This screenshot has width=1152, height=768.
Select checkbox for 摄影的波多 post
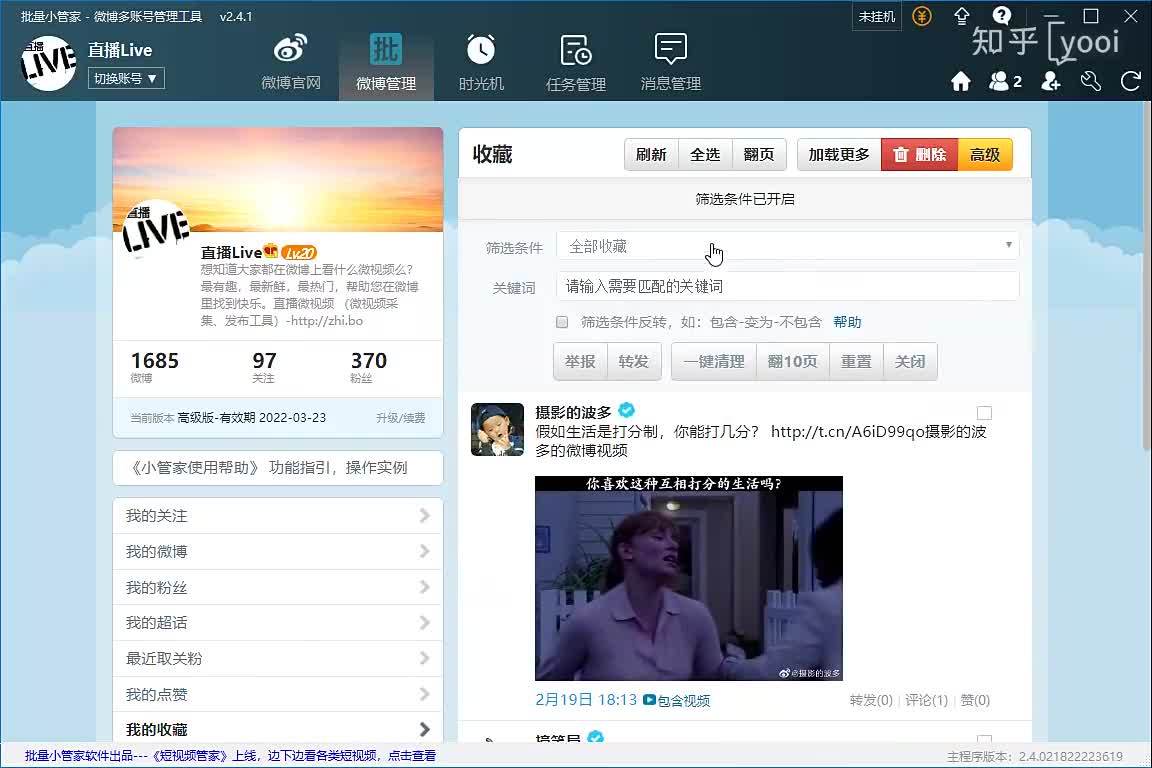click(x=984, y=413)
